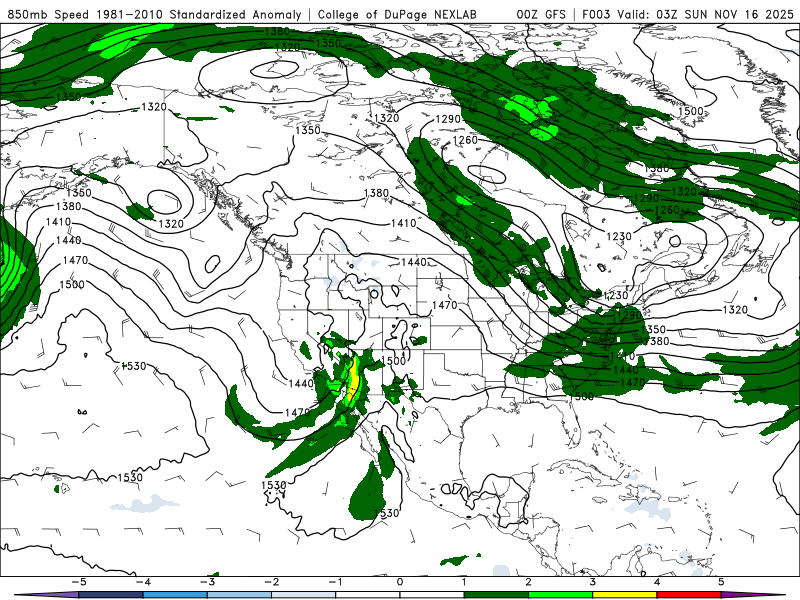Click the positive "3" color bar tick label
This screenshot has height=600, width=800.
point(593,582)
